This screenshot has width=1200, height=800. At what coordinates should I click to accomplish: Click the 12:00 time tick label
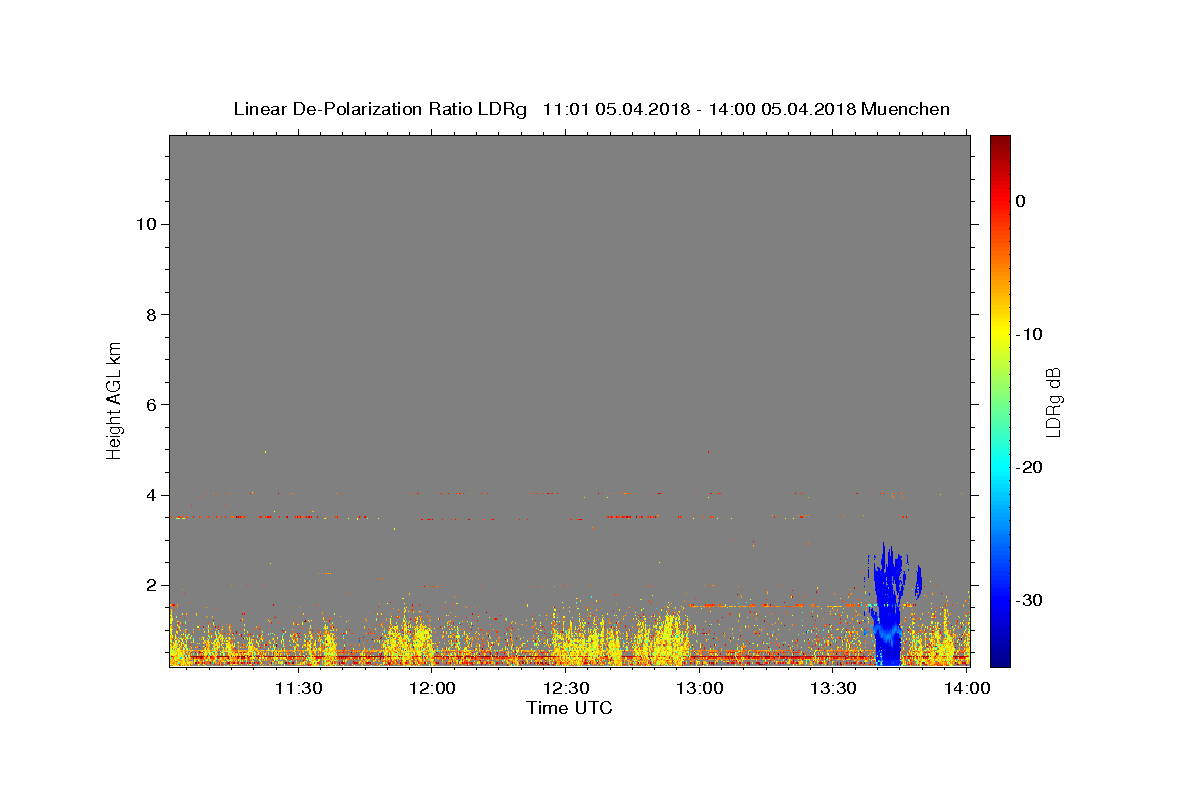[x=432, y=688]
